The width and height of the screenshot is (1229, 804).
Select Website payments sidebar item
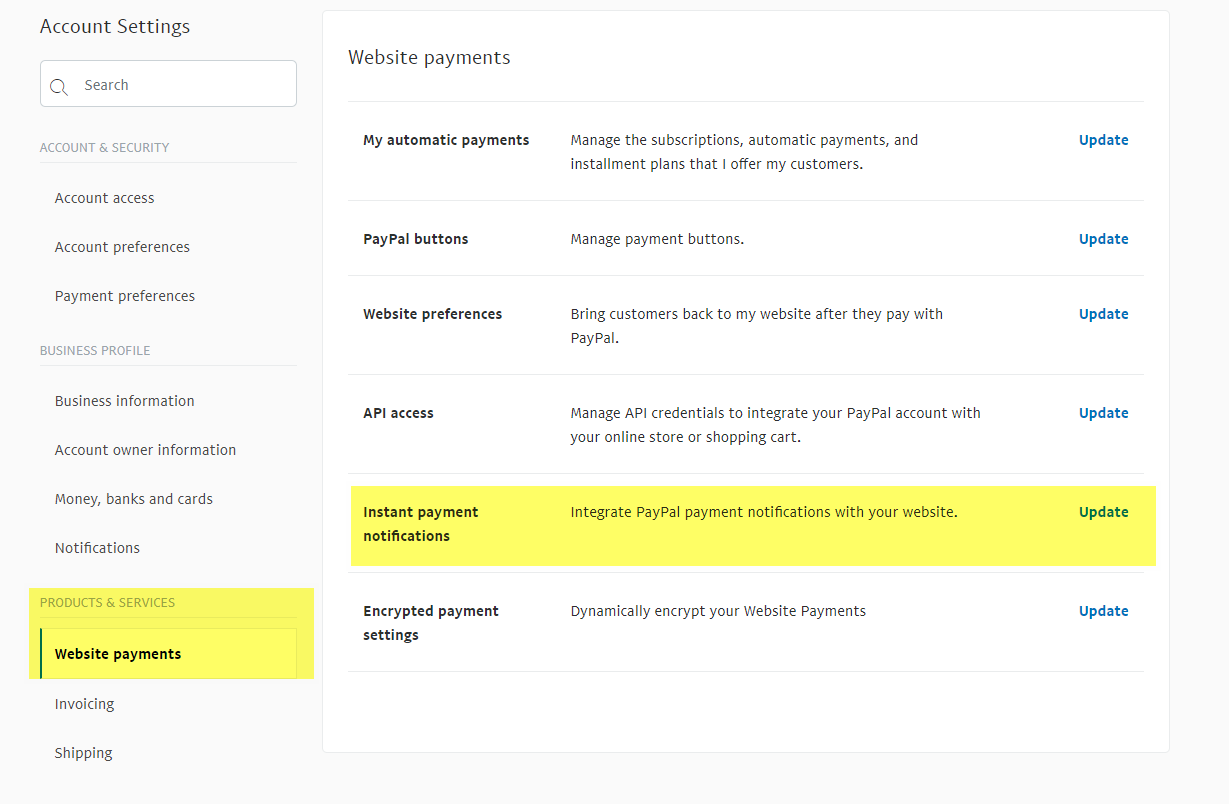tap(118, 654)
